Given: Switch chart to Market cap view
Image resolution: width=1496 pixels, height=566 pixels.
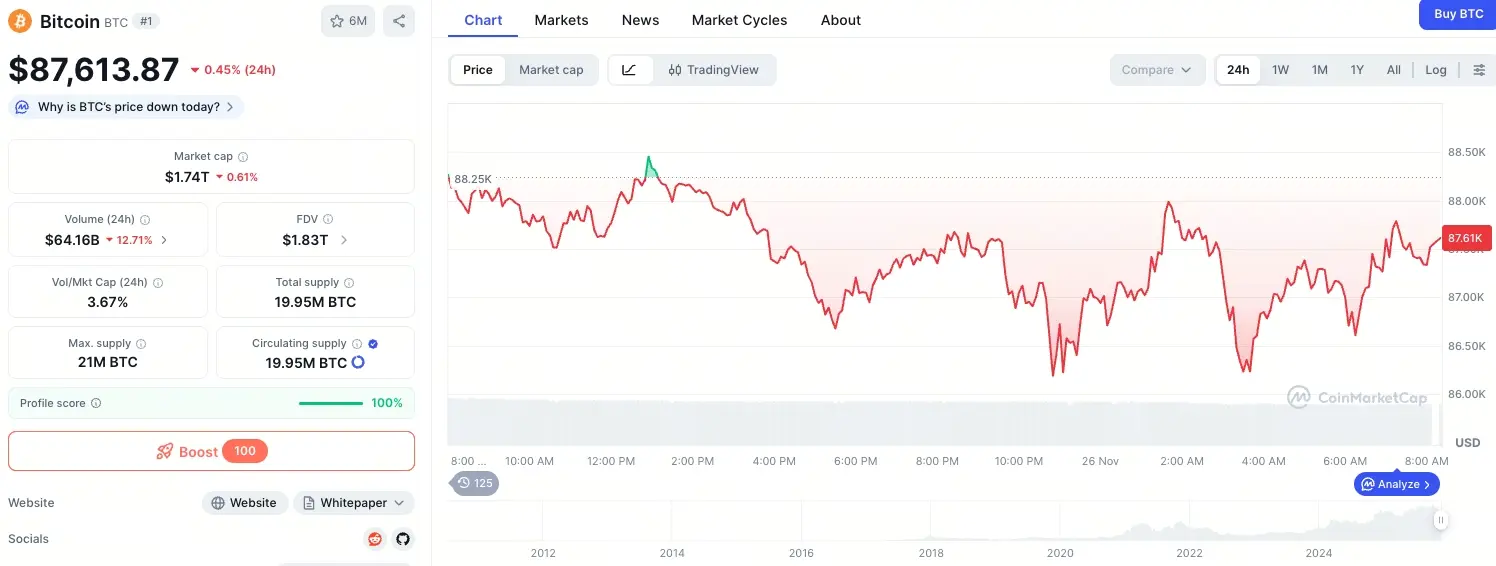Looking at the screenshot, I should pos(551,70).
